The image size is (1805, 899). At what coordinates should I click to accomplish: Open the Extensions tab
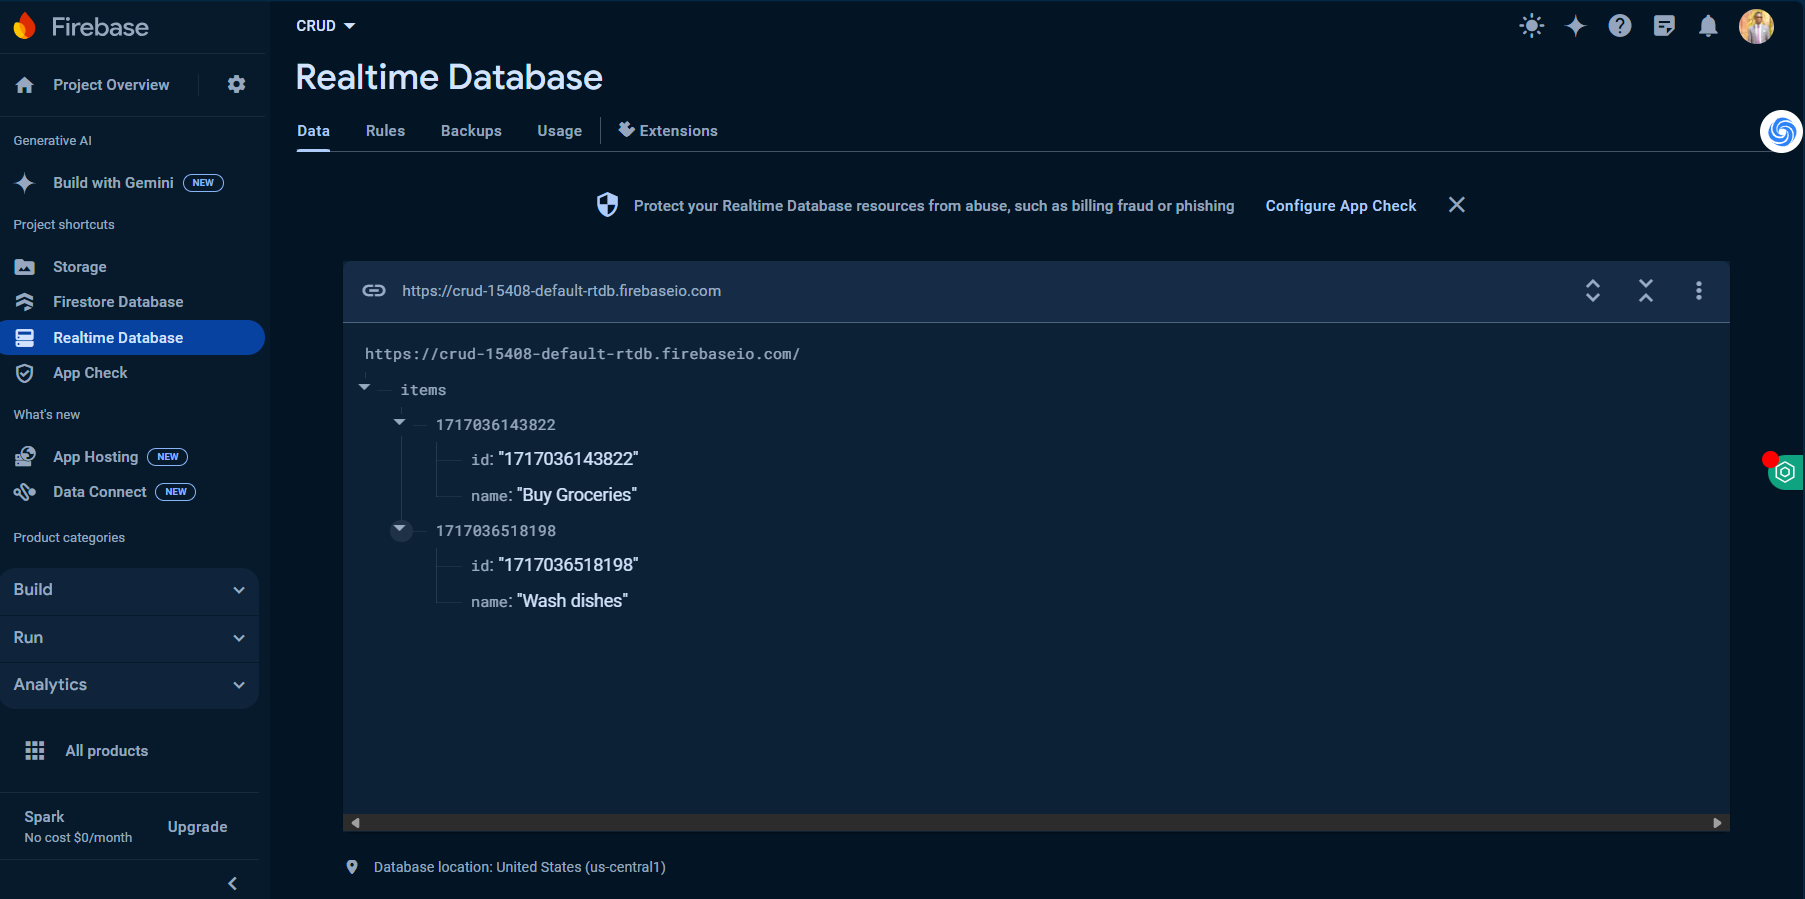click(668, 131)
